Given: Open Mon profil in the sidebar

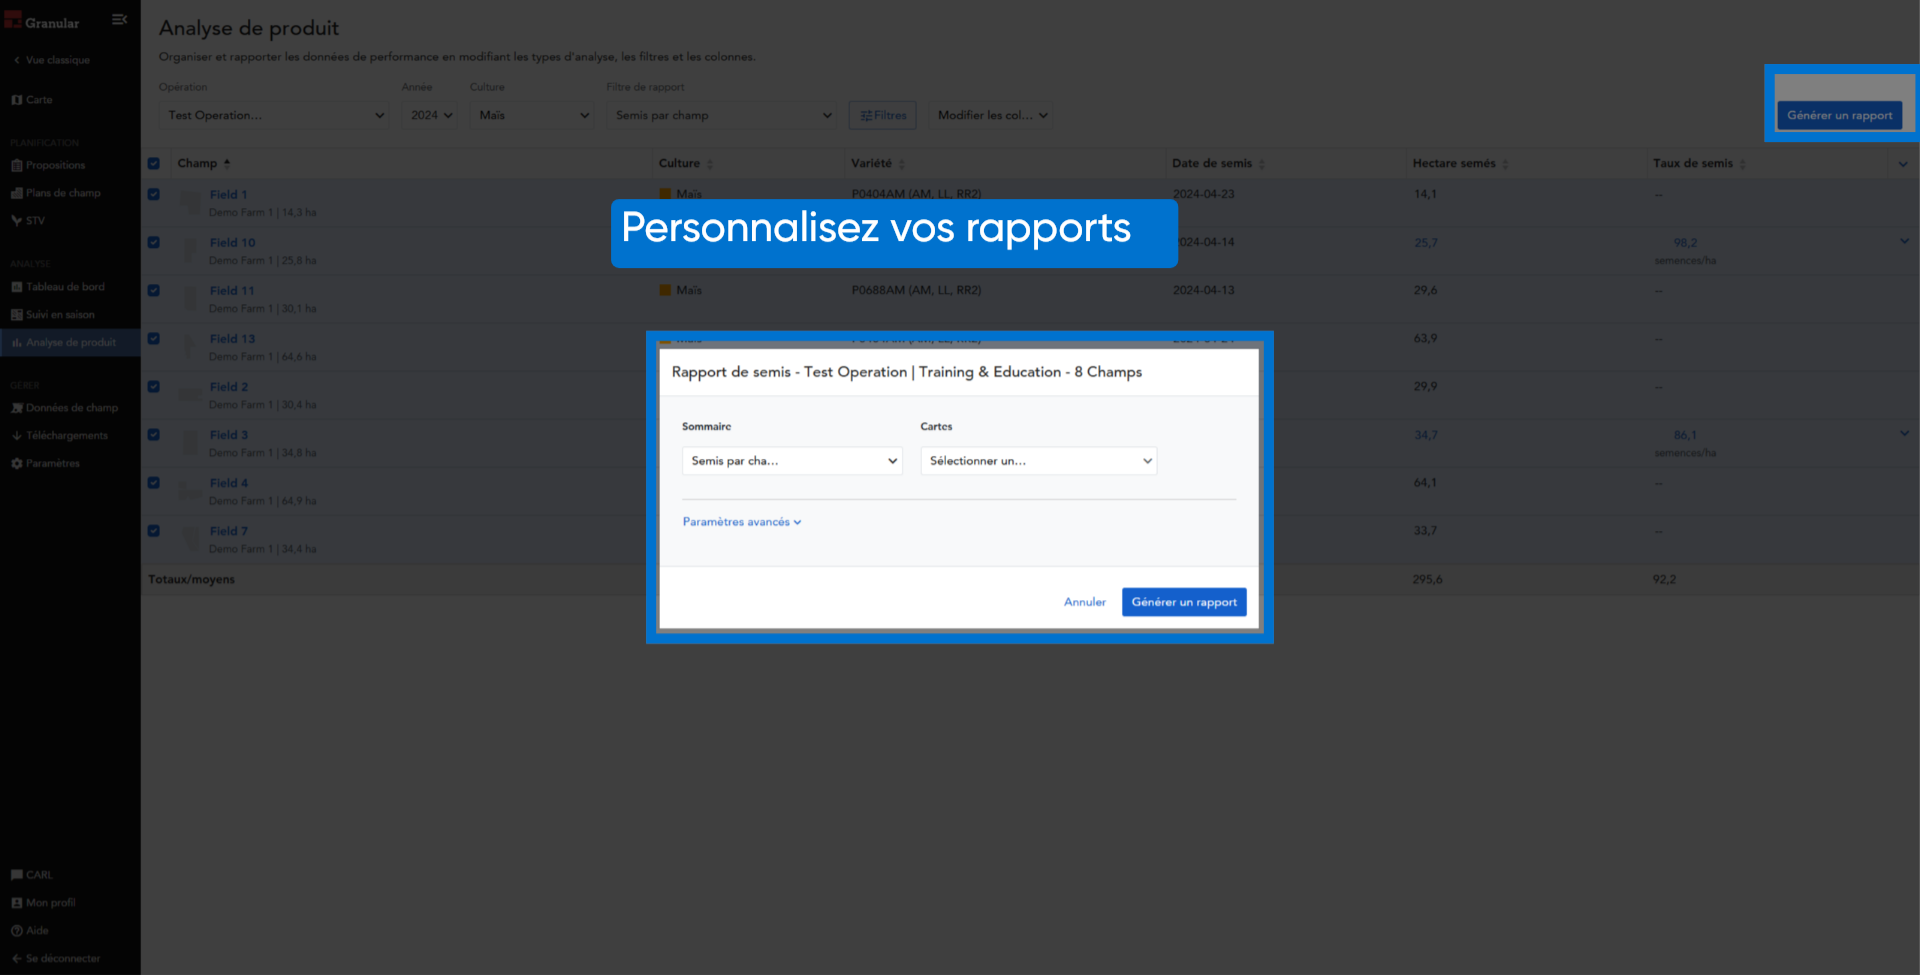Looking at the screenshot, I should [x=44, y=903].
